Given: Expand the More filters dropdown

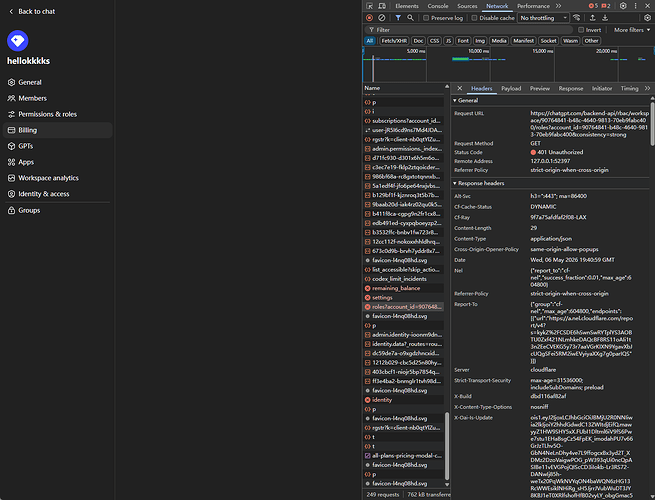Looking at the screenshot, I should (632, 30).
